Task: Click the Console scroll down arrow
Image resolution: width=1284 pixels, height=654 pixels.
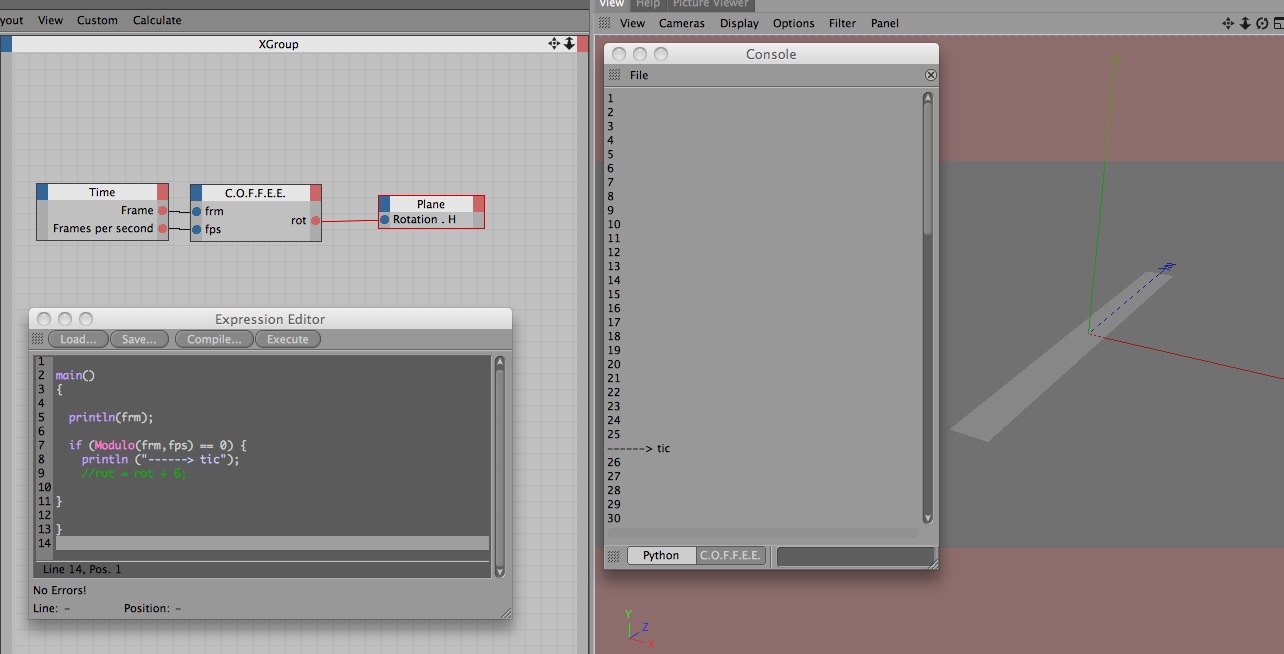Action: point(927,517)
